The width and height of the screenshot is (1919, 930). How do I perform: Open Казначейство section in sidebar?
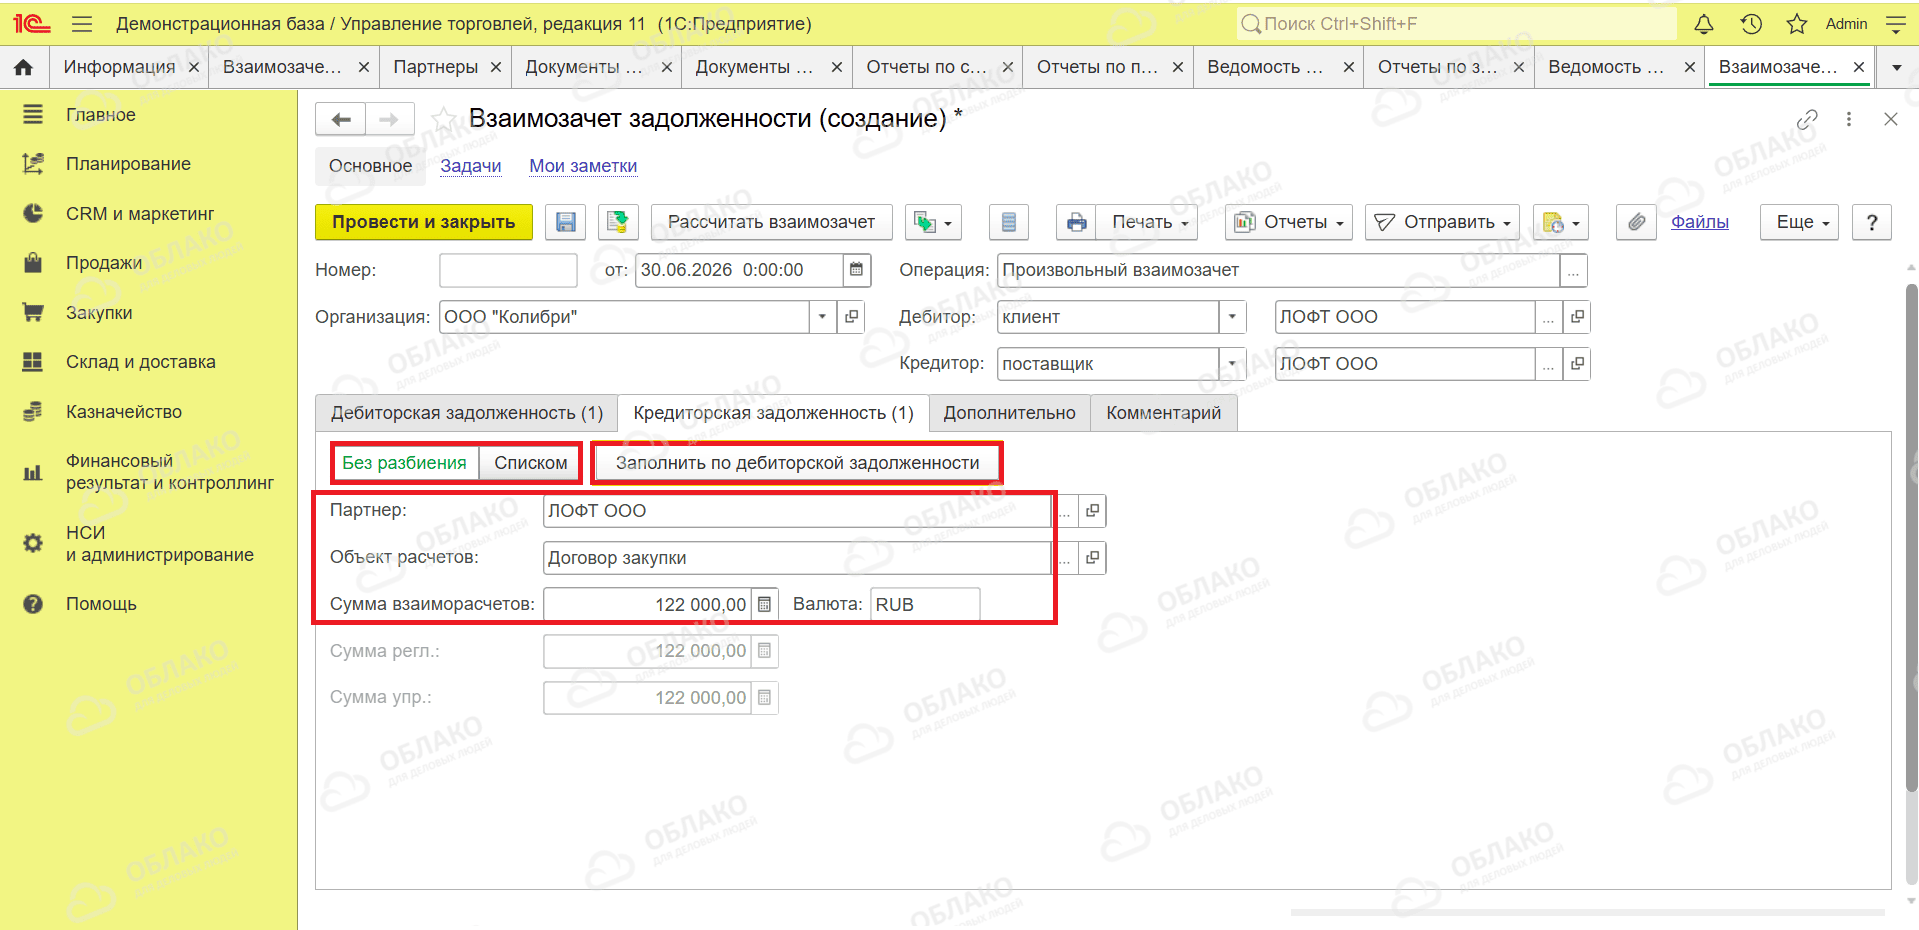click(124, 412)
